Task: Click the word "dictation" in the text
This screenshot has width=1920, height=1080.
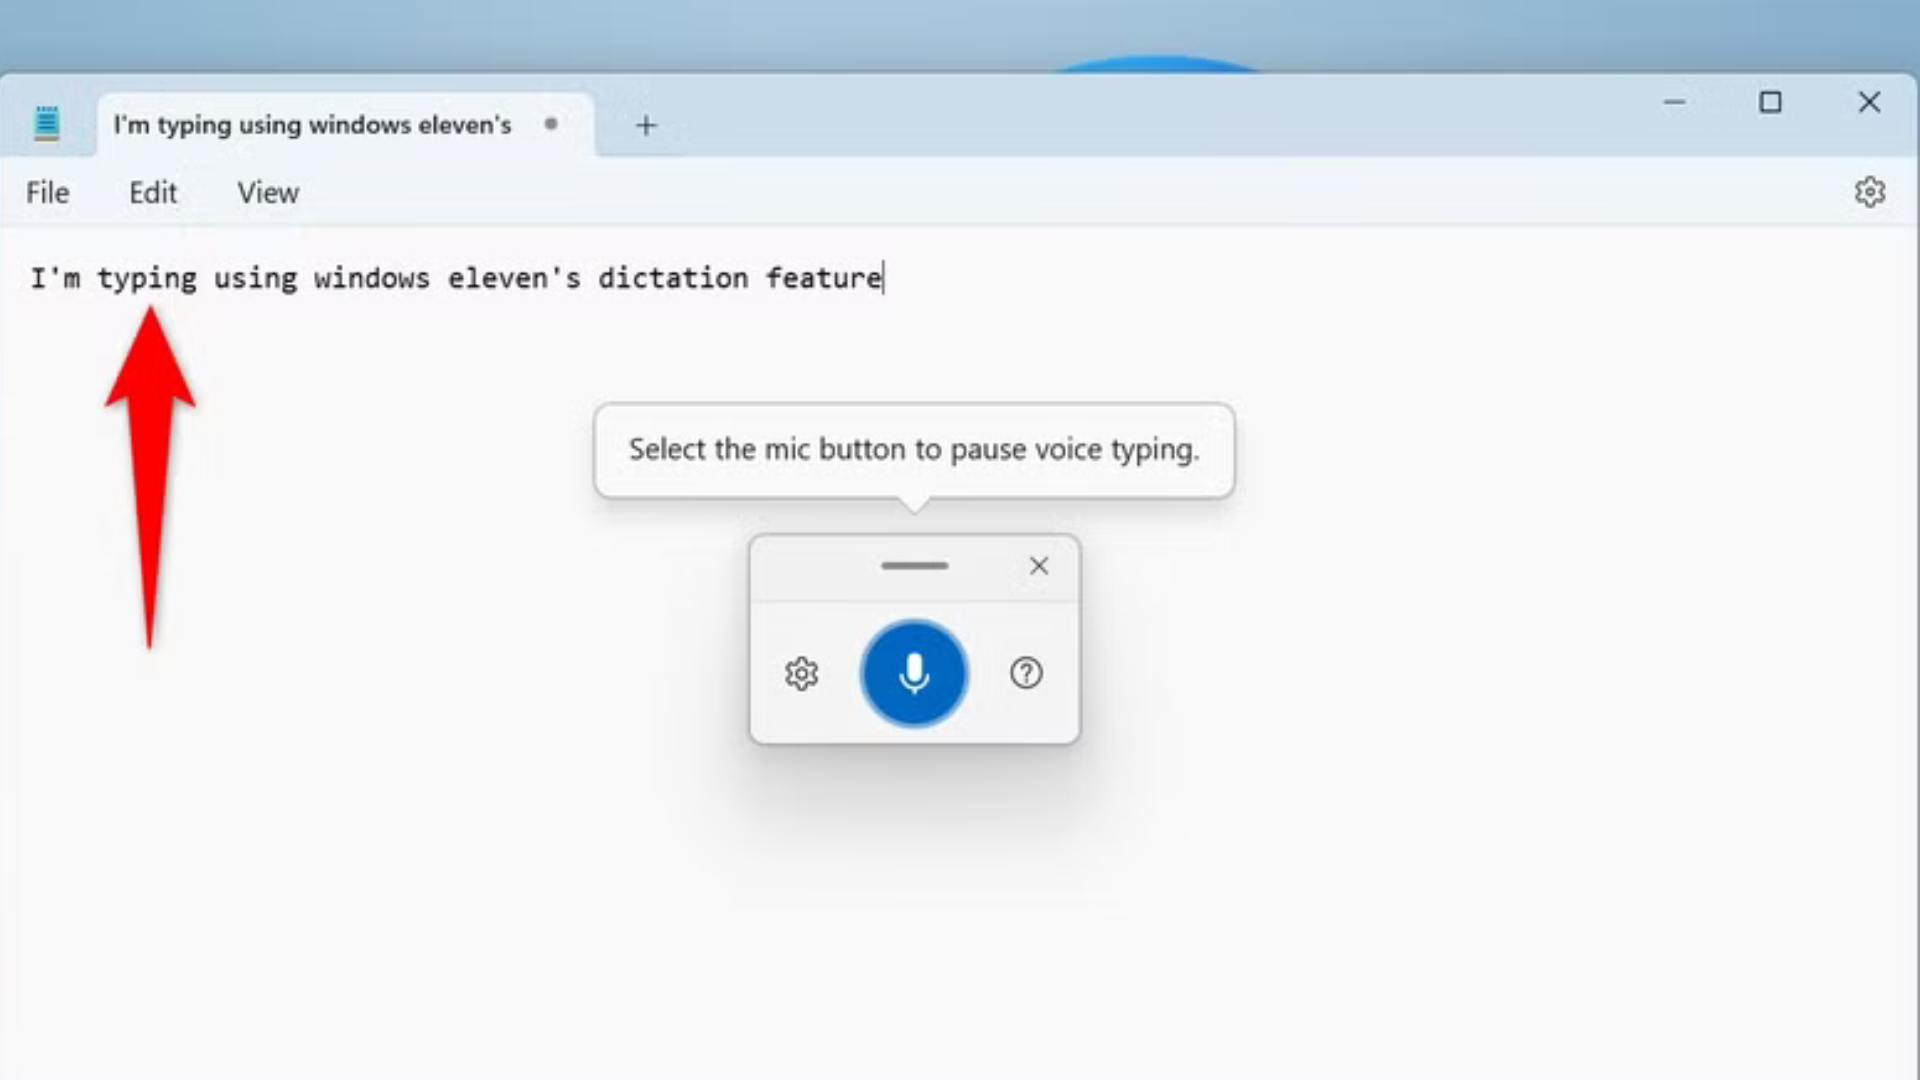Action: (673, 278)
